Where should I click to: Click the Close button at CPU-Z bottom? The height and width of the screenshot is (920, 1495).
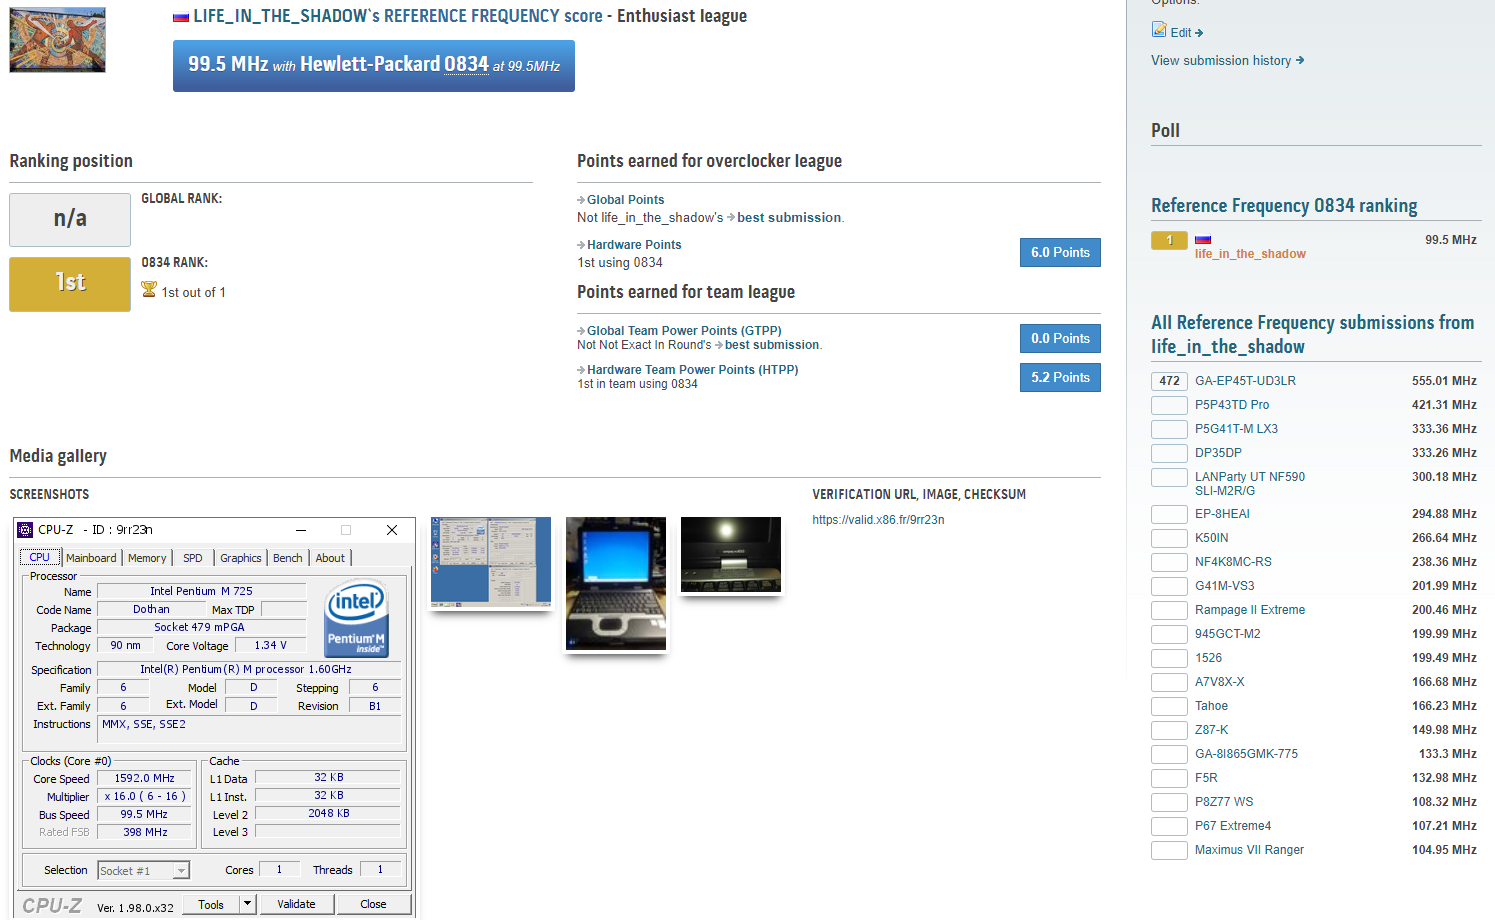tap(373, 904)
